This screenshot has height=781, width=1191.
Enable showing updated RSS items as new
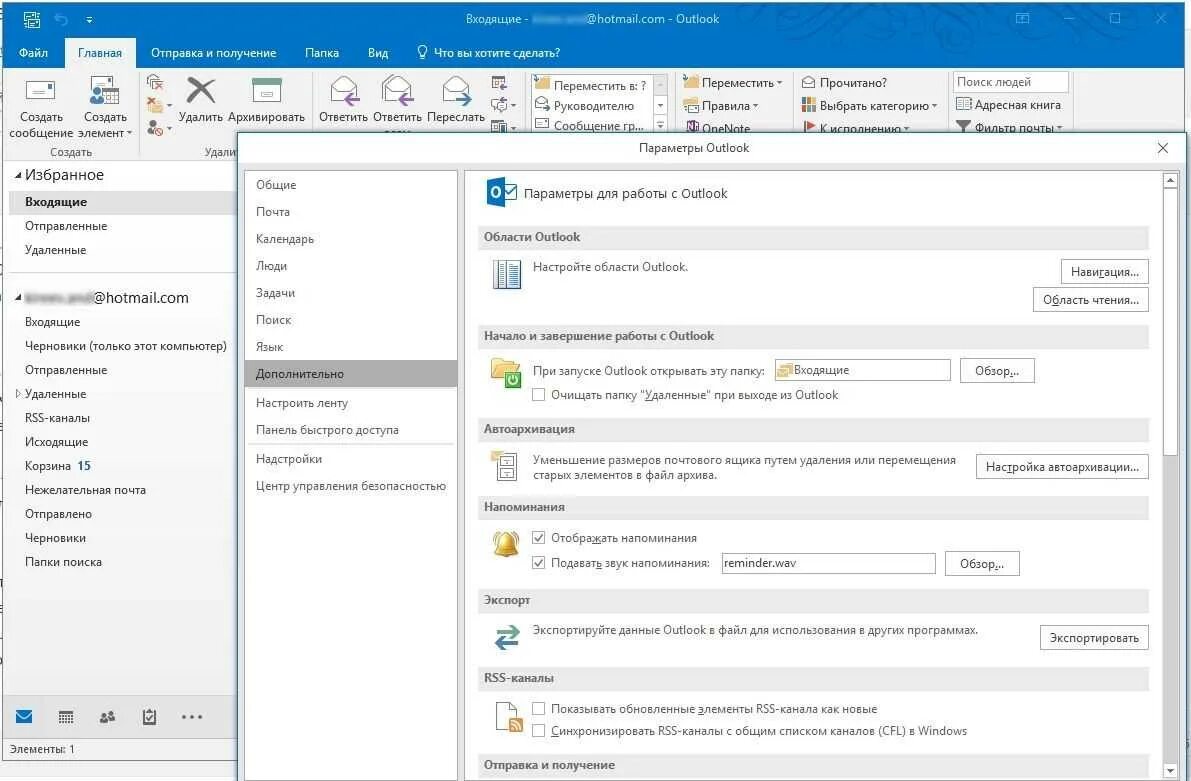pyautogui.click(x=539, y=709)
